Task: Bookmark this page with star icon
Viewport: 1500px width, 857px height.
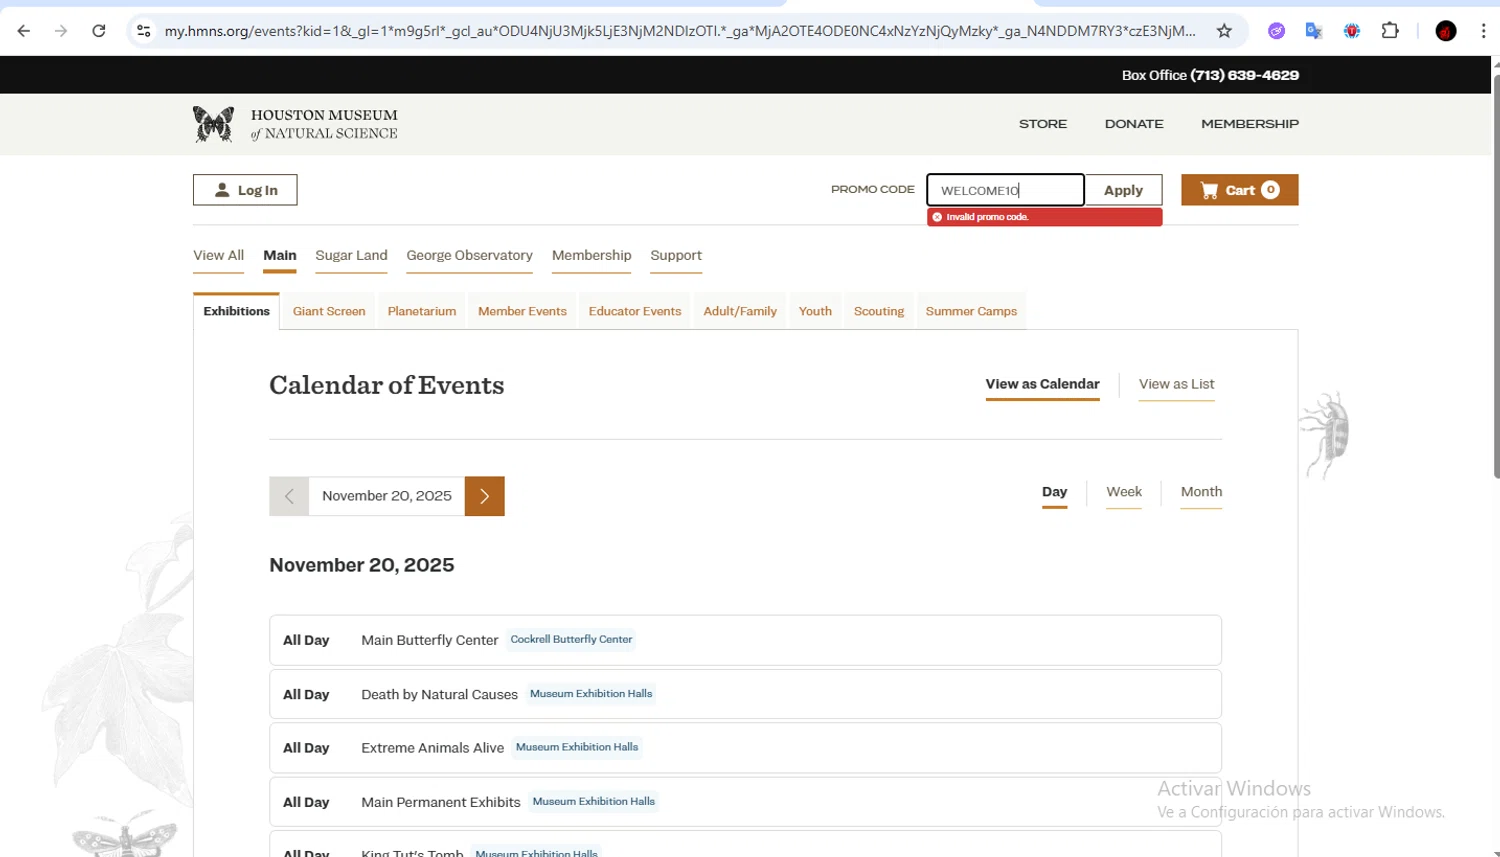Action: [1224, 31]
